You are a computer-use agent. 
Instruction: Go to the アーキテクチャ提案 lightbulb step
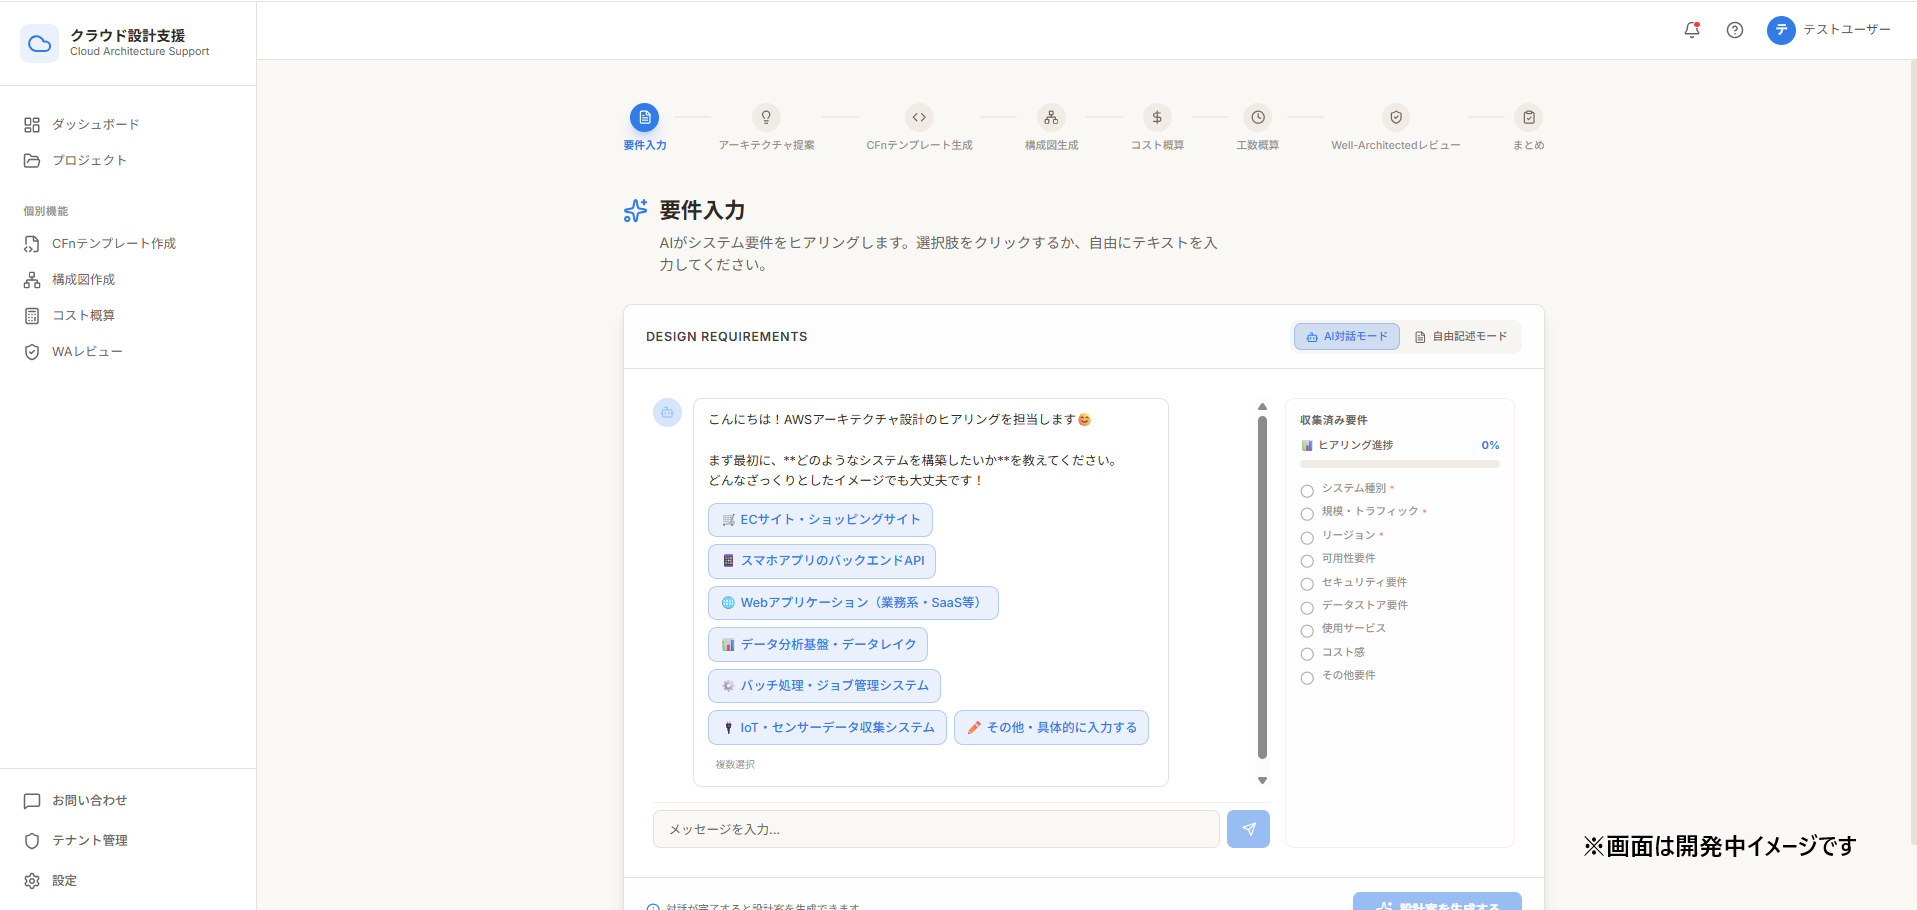[766, 117]
